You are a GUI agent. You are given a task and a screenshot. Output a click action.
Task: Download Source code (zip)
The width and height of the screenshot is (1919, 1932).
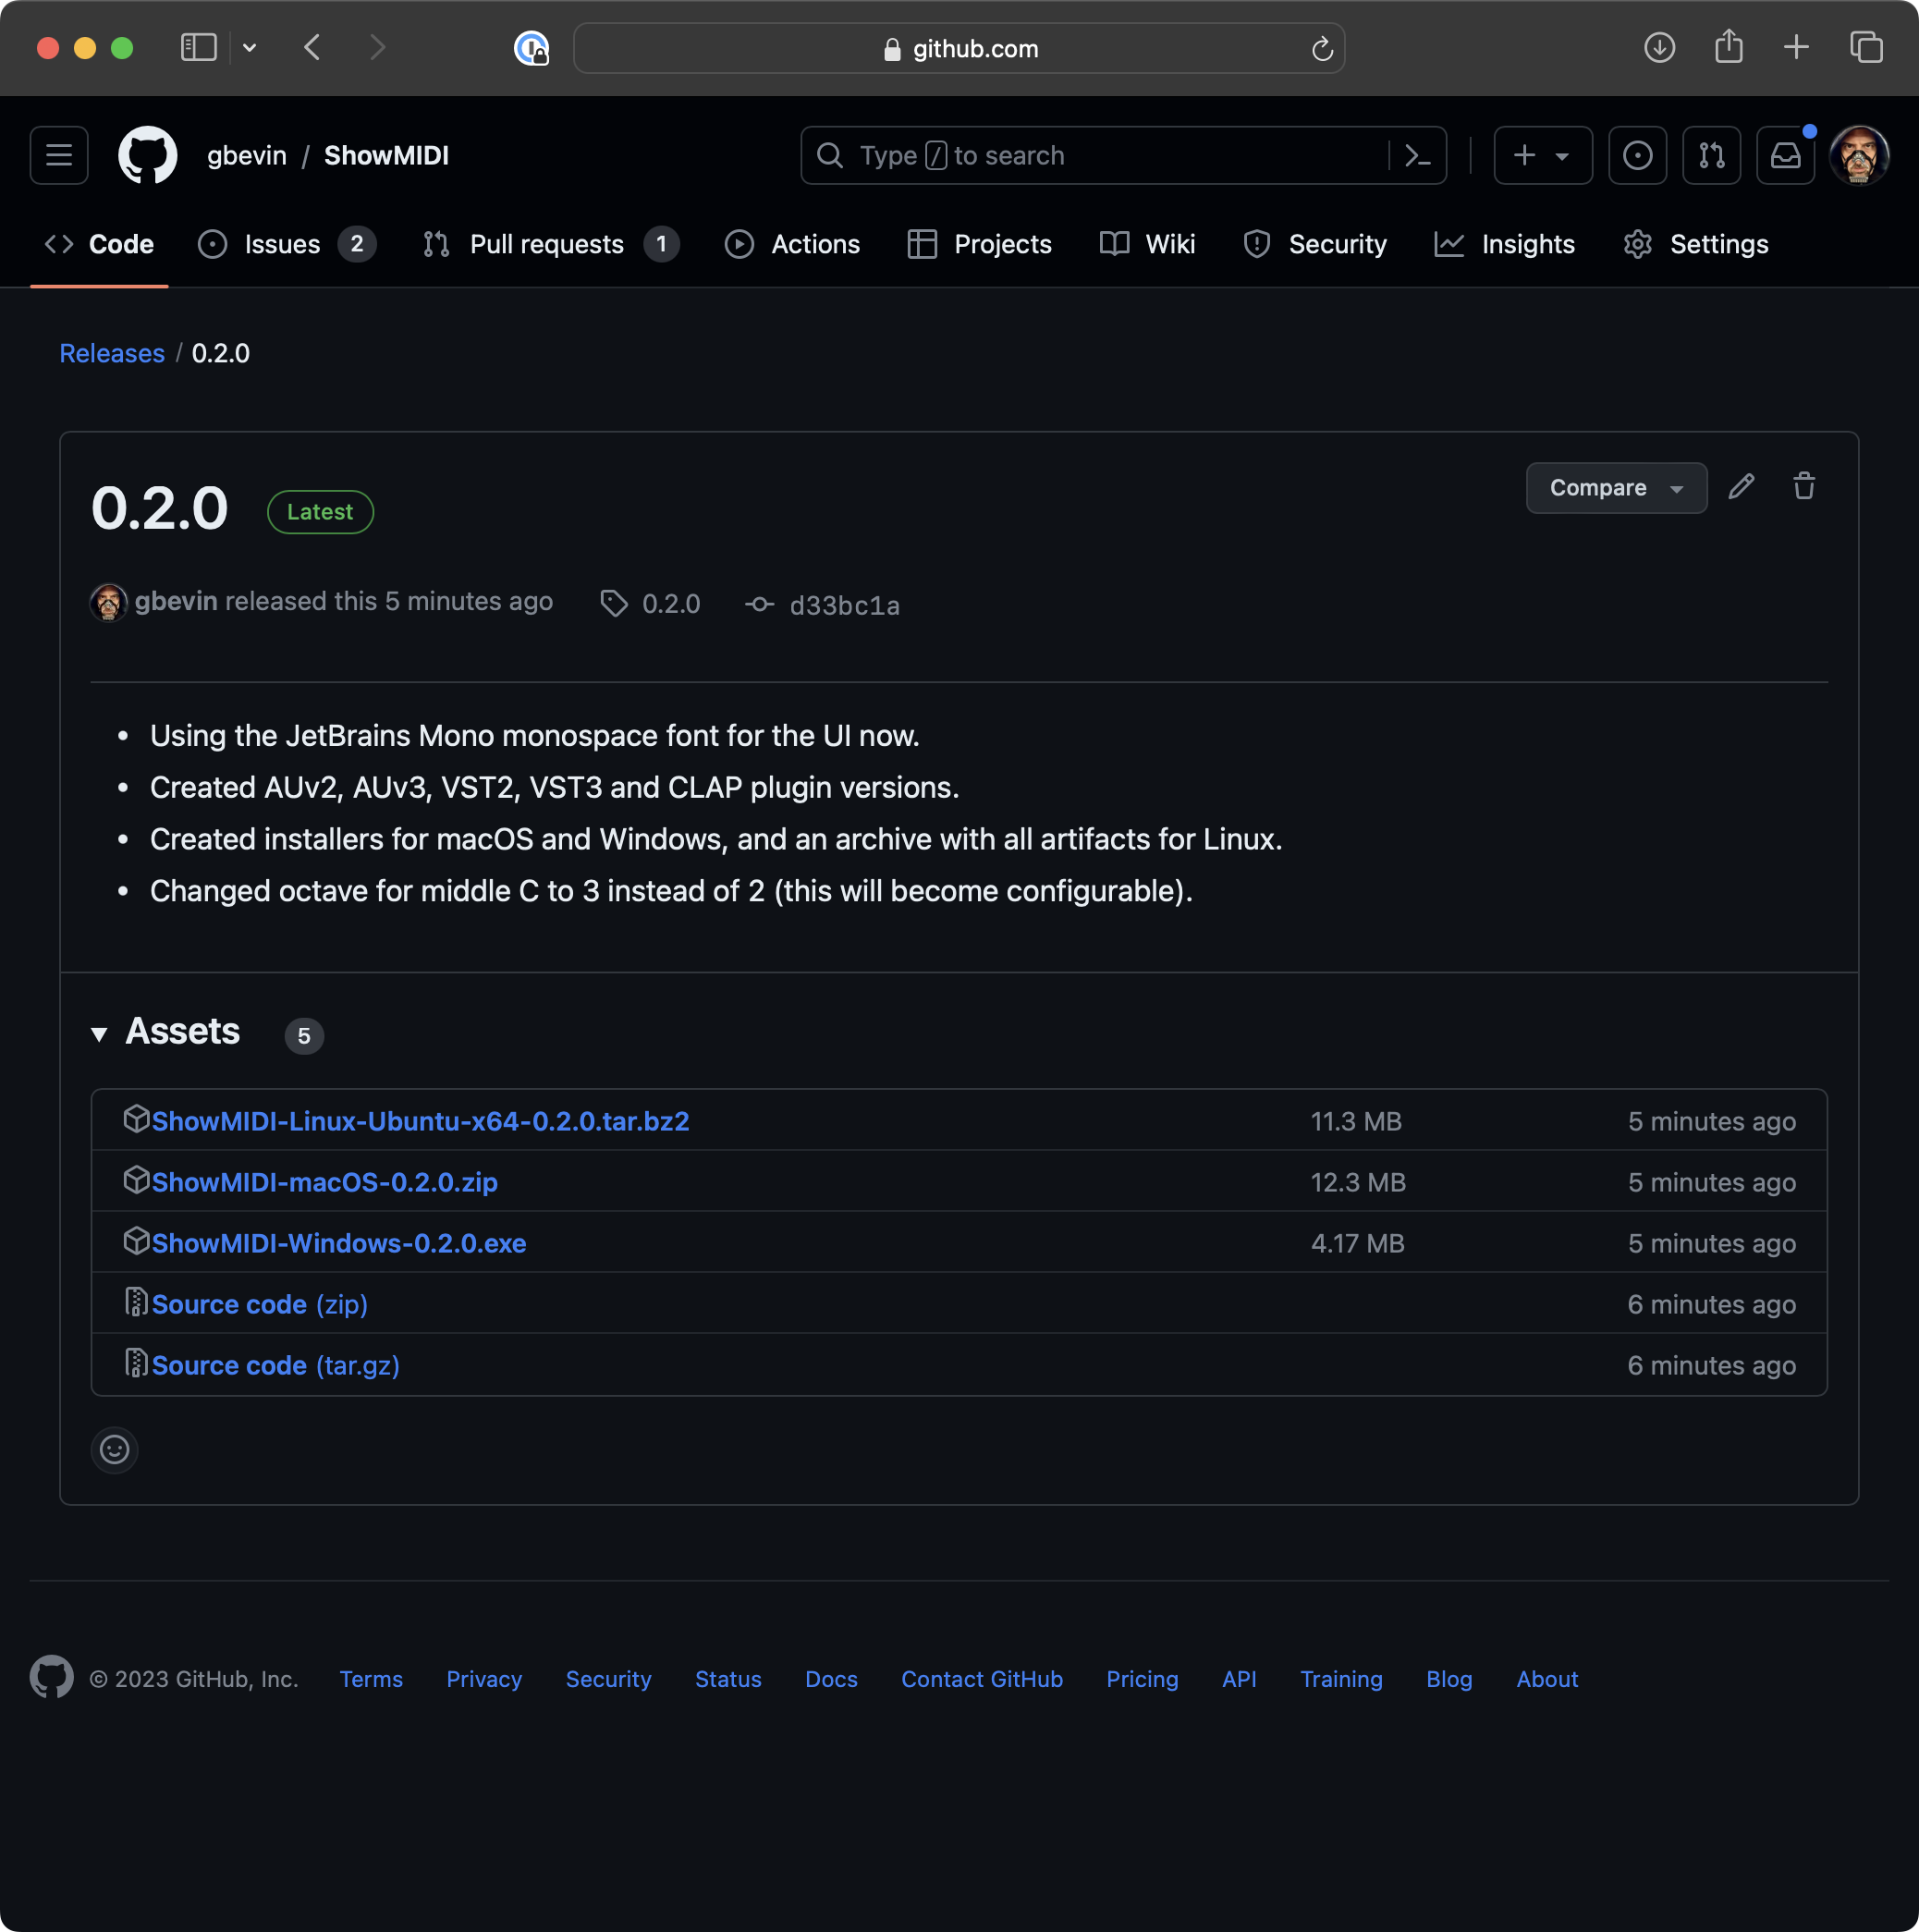[x=260, y=1303]
